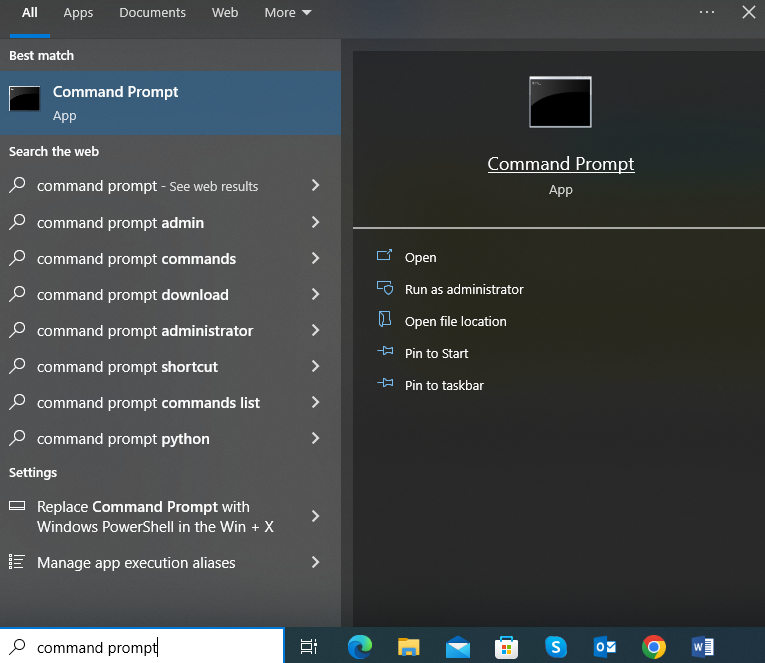The image size is (765, 663).
Task: Click the Pin to Start pin icon
Action: point(385,351)
